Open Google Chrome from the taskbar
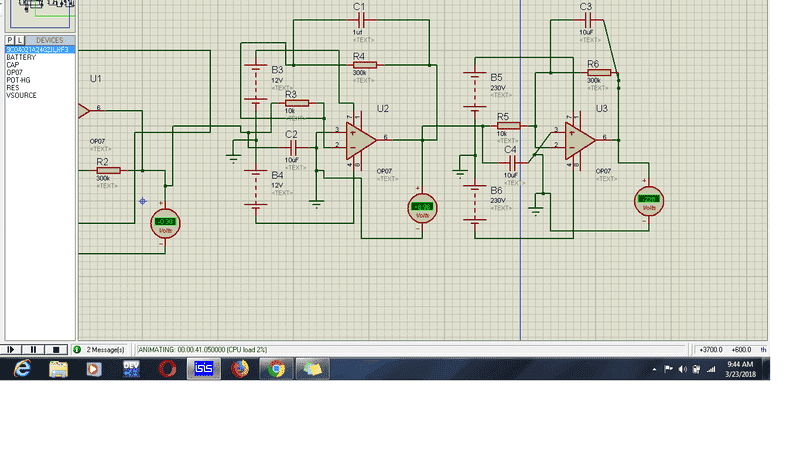The image size is (800, 450). [x=275, y=368]
